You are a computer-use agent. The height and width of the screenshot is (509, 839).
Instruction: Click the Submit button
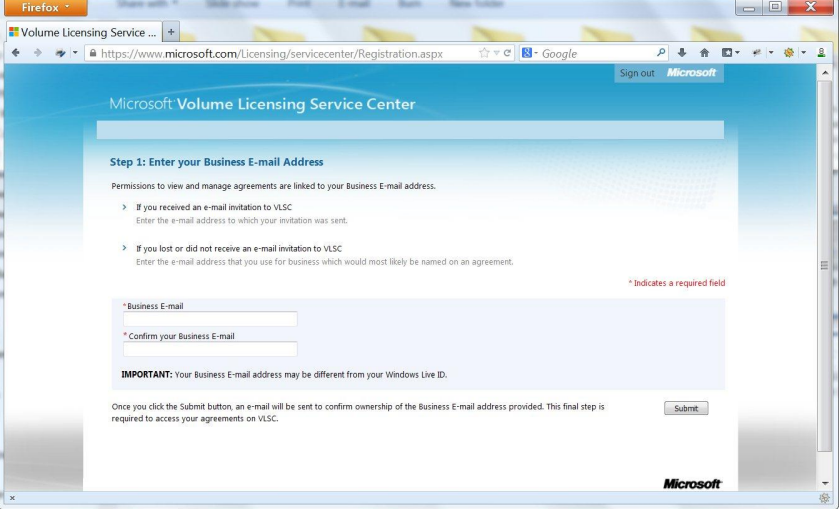[686, 408]
